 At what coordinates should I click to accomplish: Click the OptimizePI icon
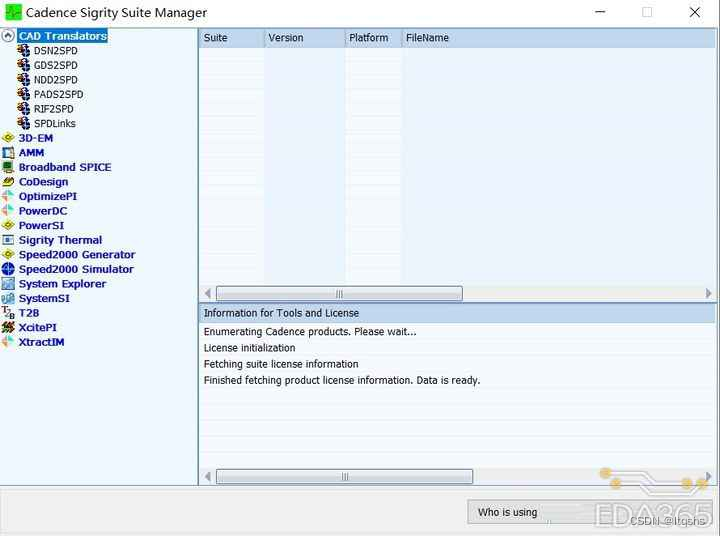(x=8, y=197)
